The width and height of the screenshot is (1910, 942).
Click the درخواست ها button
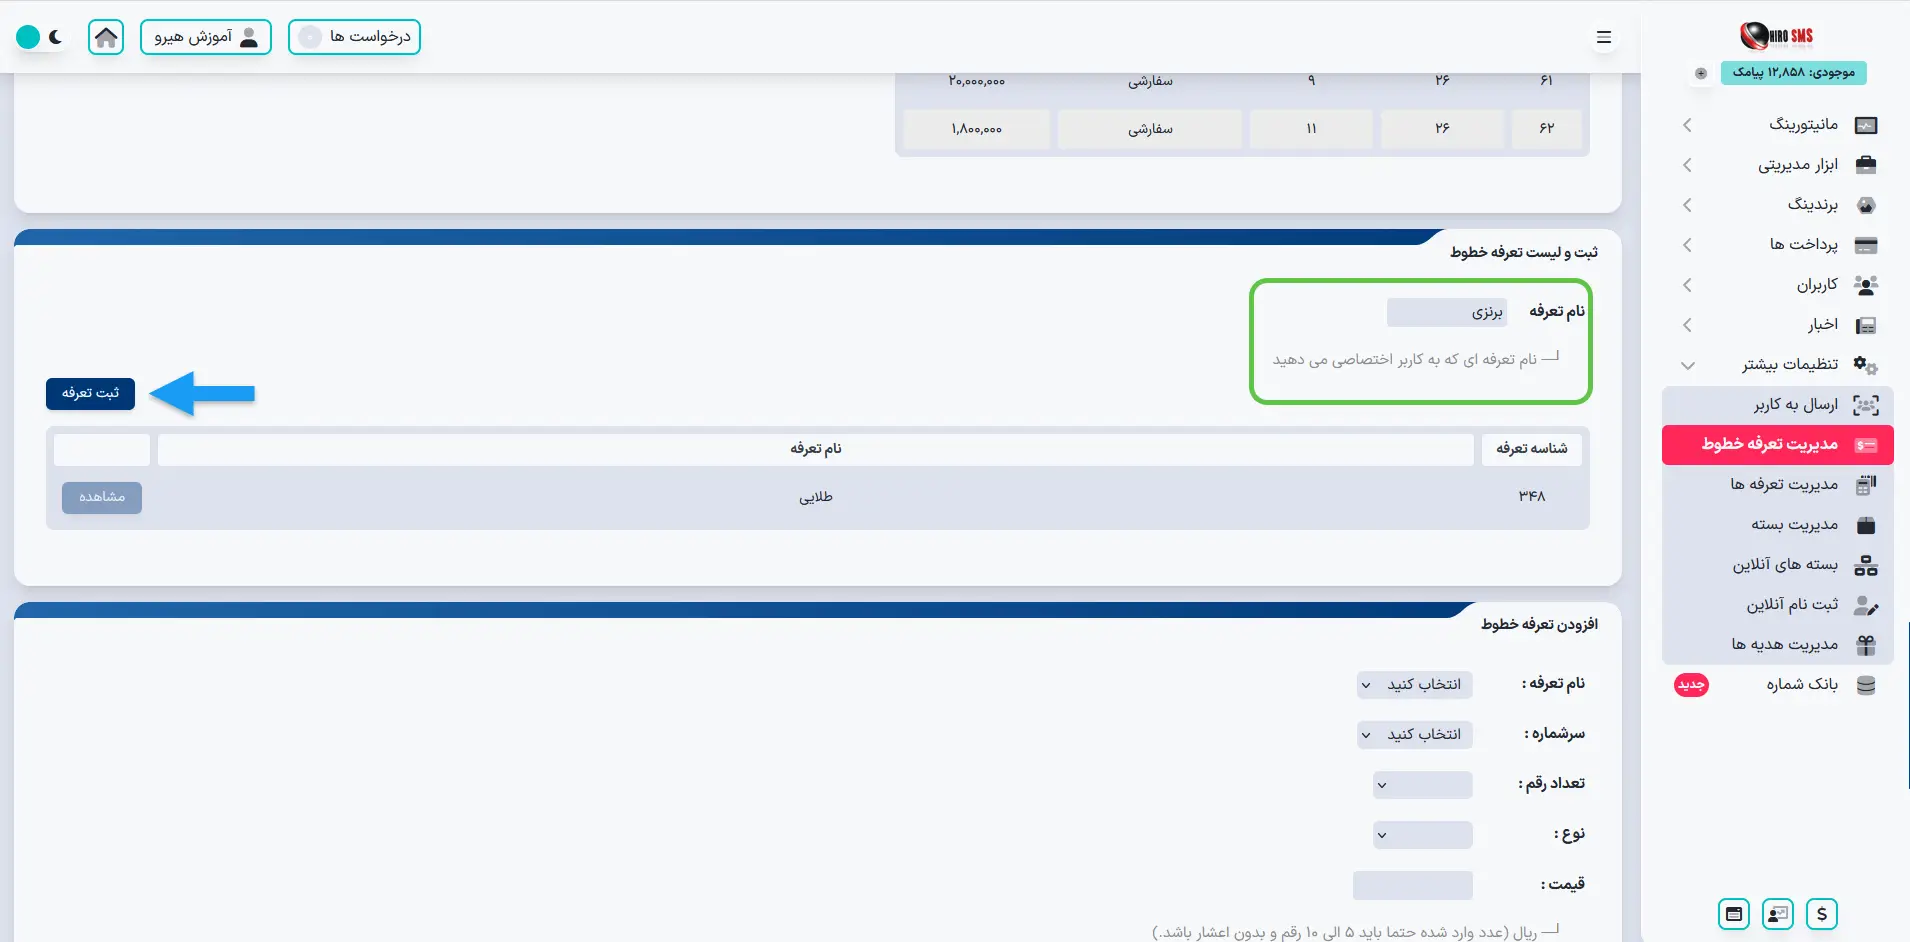tap(355, 37)
